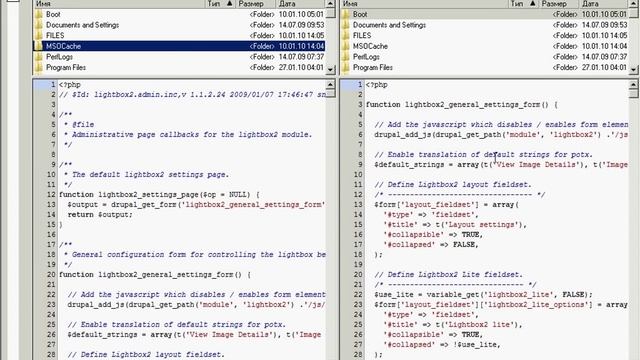Click '* The default lightbox2 settings page.' comment
The image size is (640, 360).
(x=146, y=175)
